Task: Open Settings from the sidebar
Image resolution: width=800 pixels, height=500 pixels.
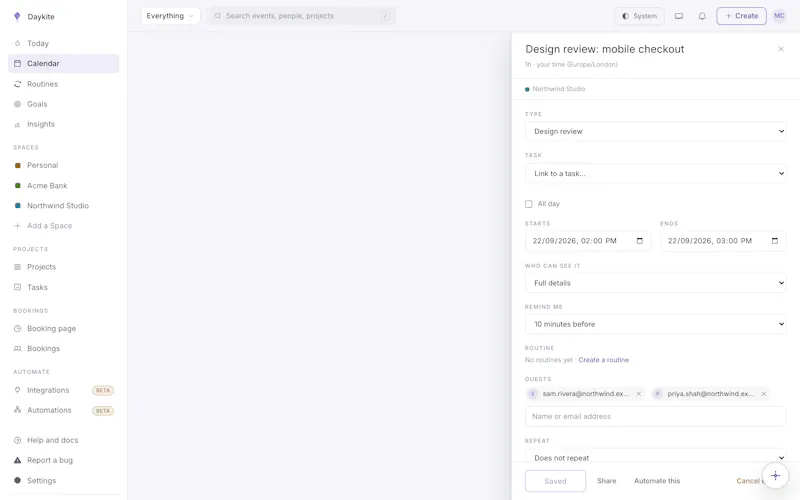Action: tap(63, 481)
